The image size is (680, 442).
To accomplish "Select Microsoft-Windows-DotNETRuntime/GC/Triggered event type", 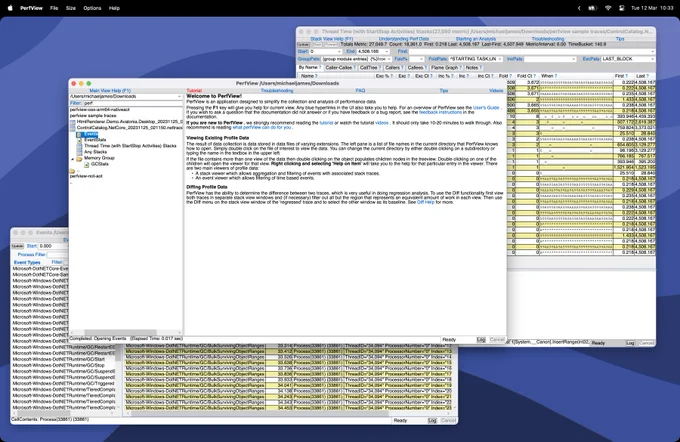I will click(x=63, y=383).
